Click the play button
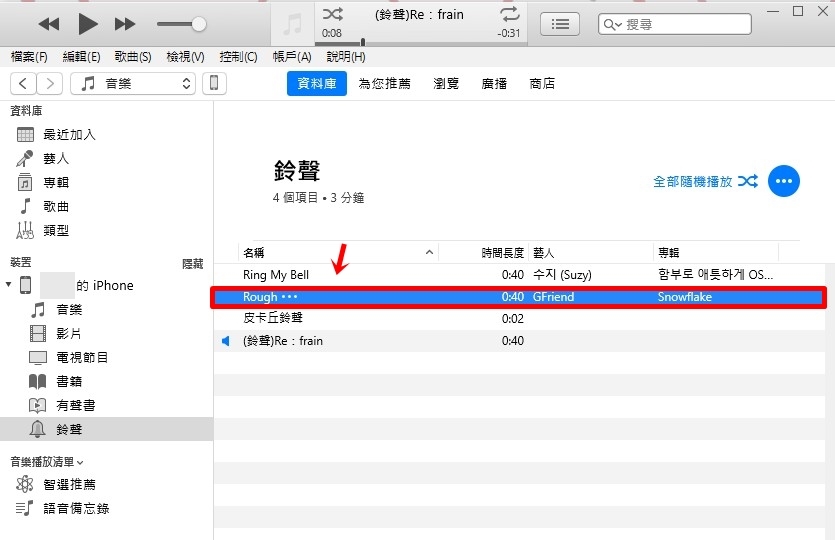The image size is (835, 540). coord(87,24)
